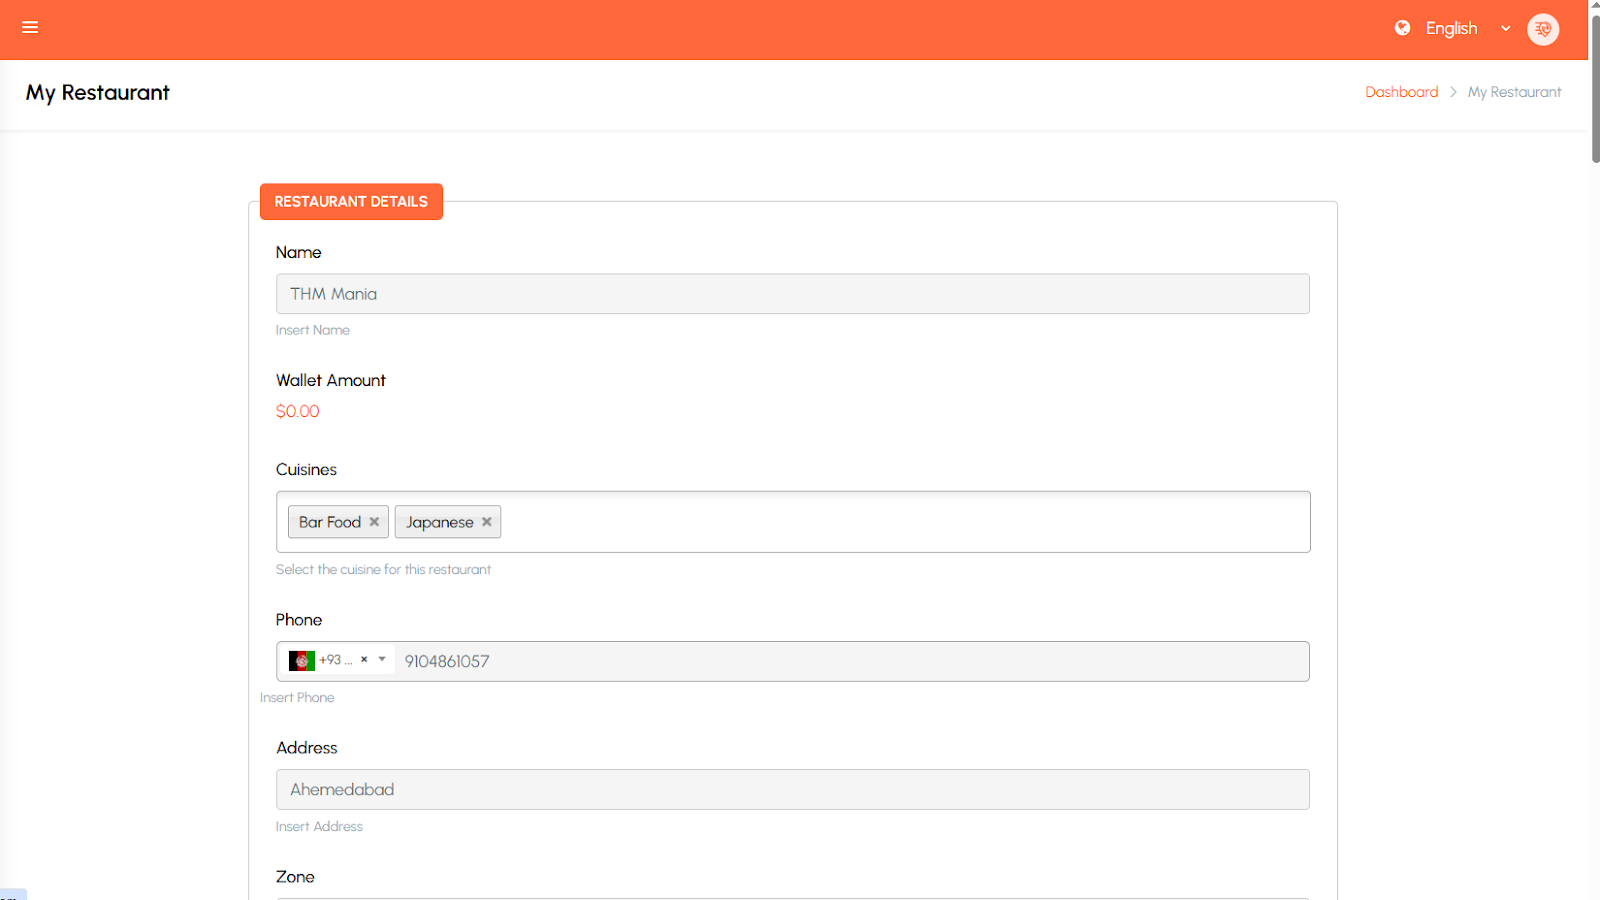
Task: Click the $0.00 wallet amount
Action: coord(298,412)
